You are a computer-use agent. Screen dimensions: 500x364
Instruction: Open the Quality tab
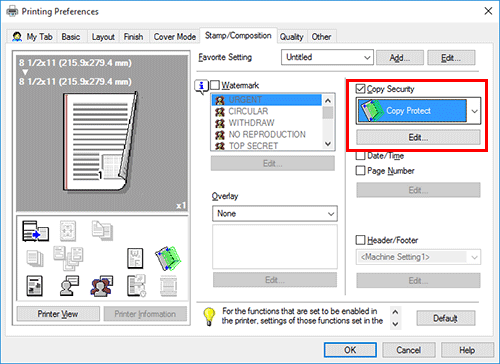tap(291, 37)
